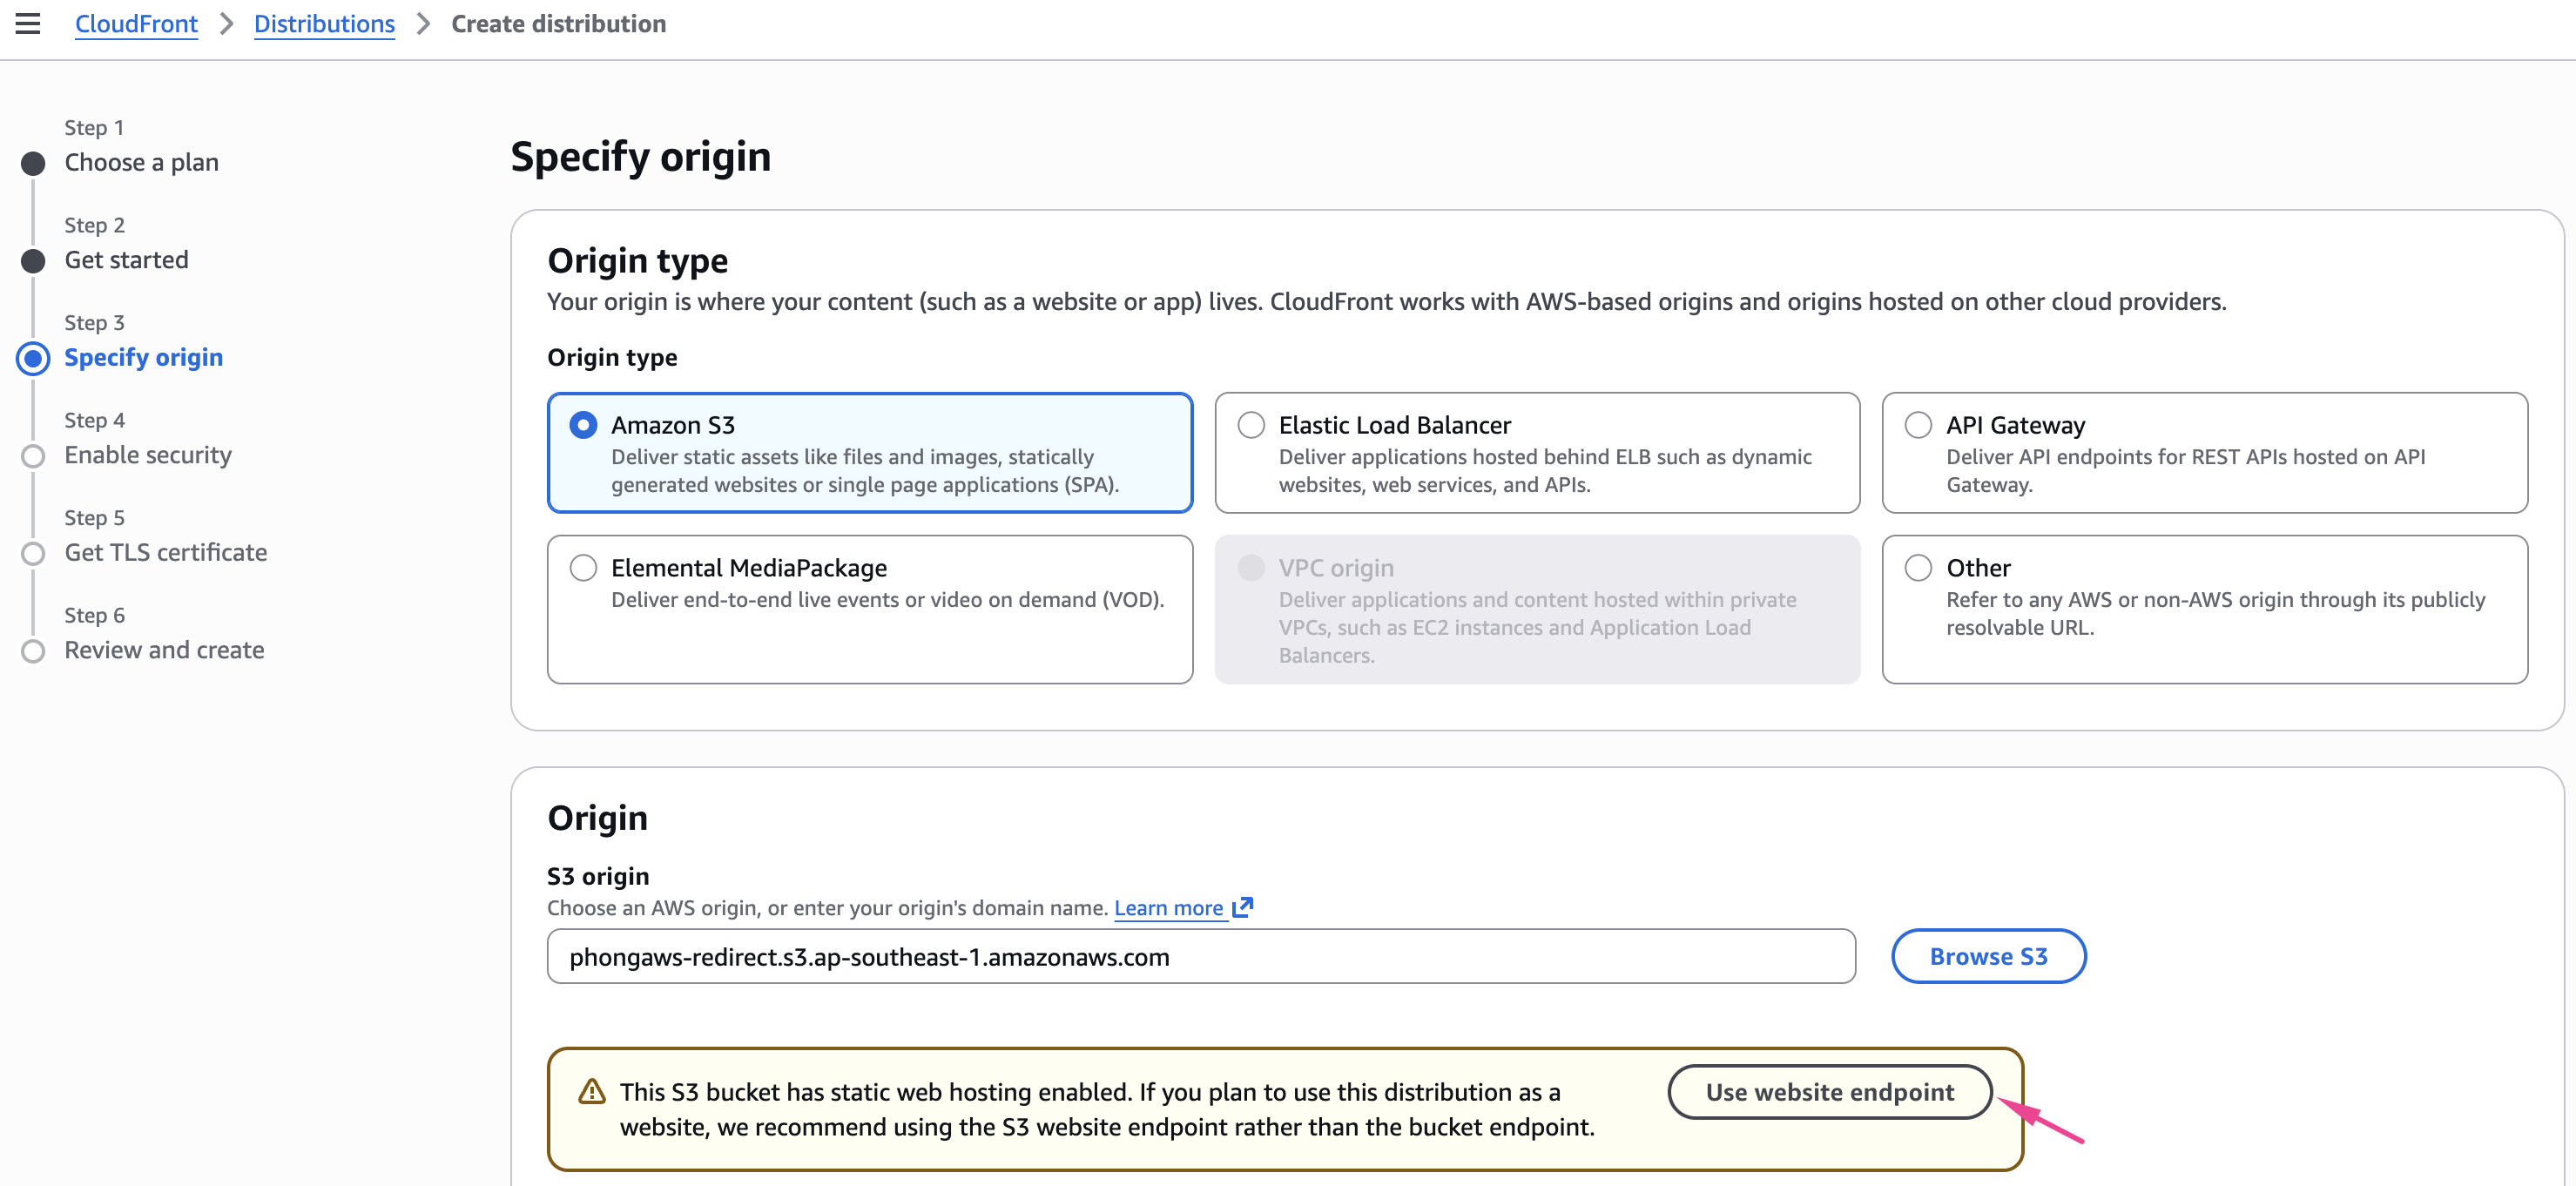Screen dimensions: 2576x1186
Task: Select Elastic Load Balancer origin type
Action: coord(1251,425)
